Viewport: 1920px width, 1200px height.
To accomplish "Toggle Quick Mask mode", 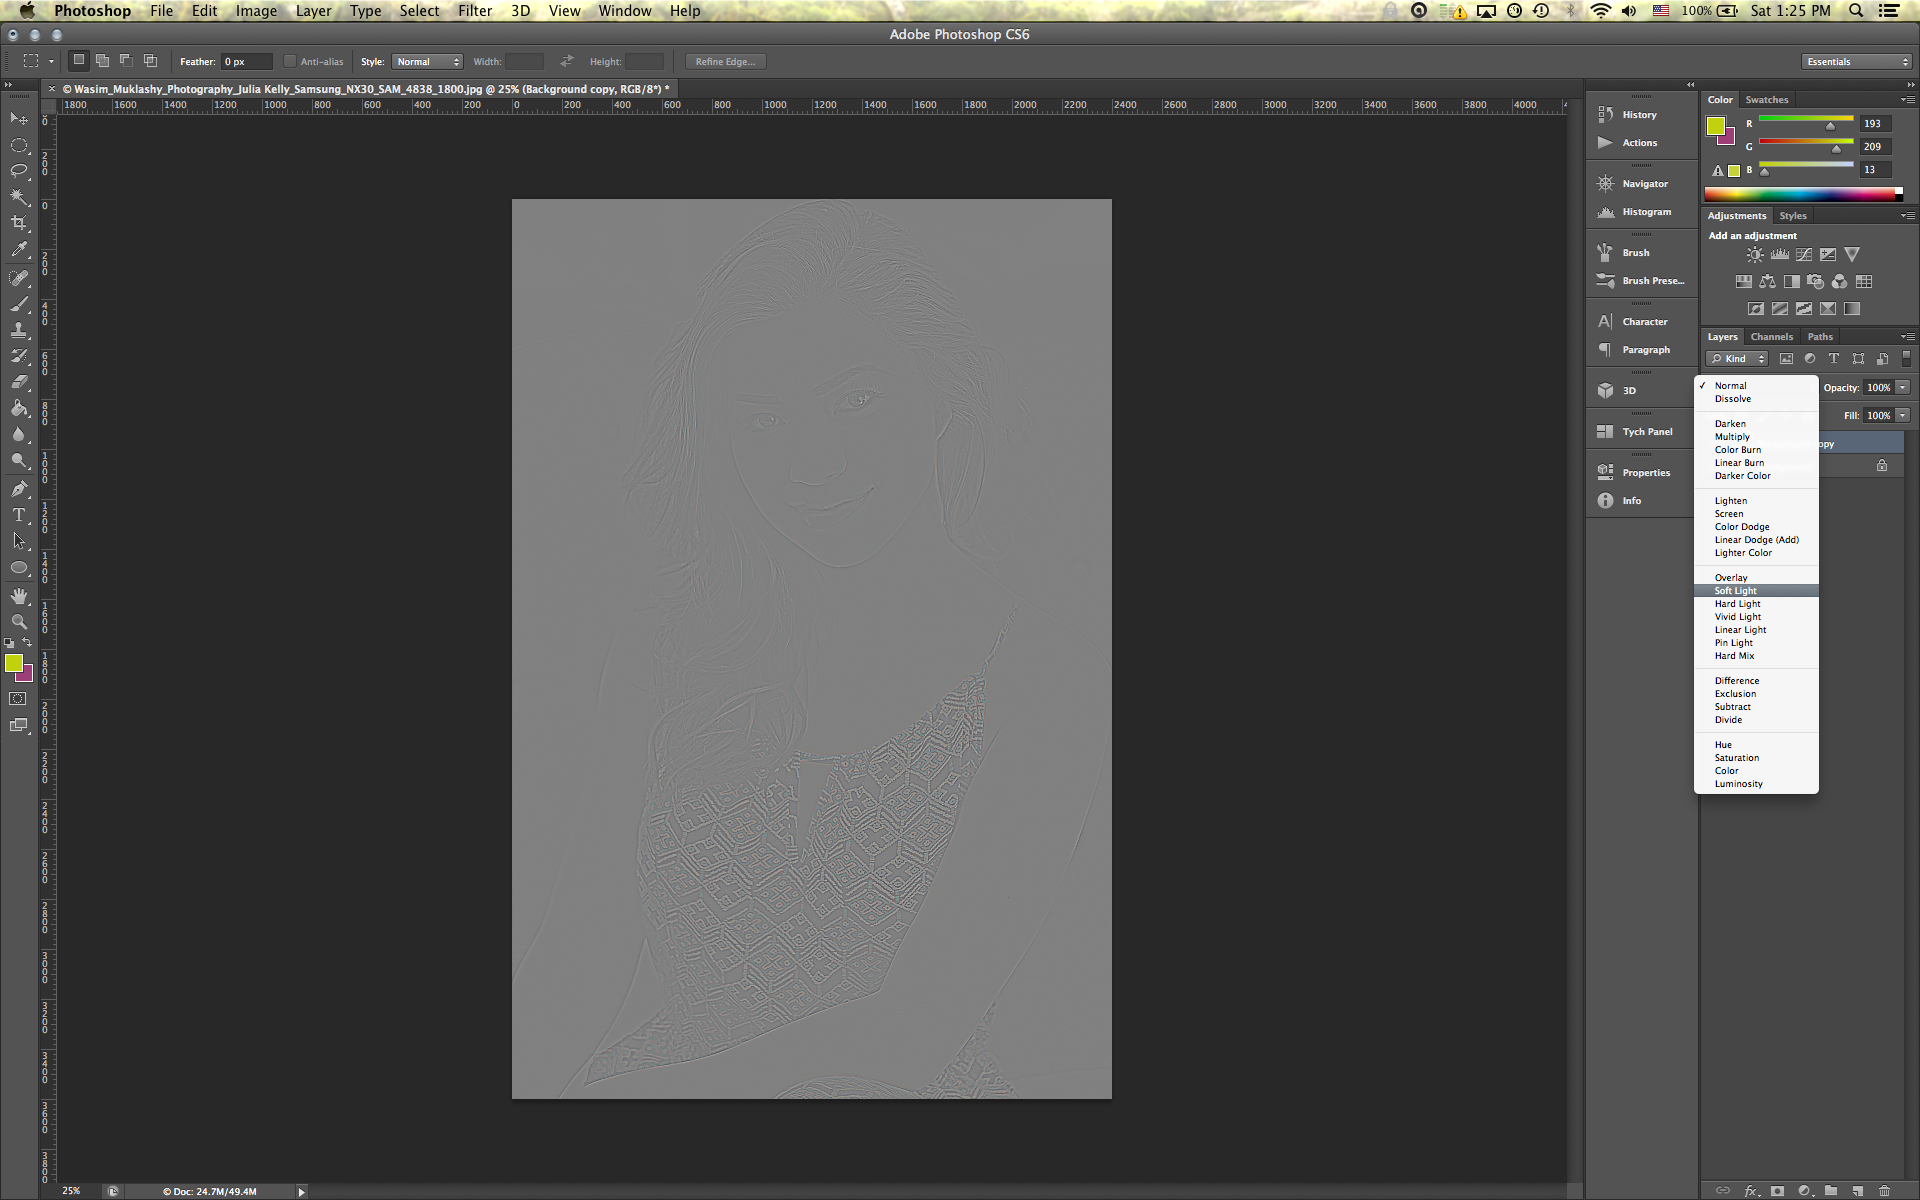I will click(18, 699).
